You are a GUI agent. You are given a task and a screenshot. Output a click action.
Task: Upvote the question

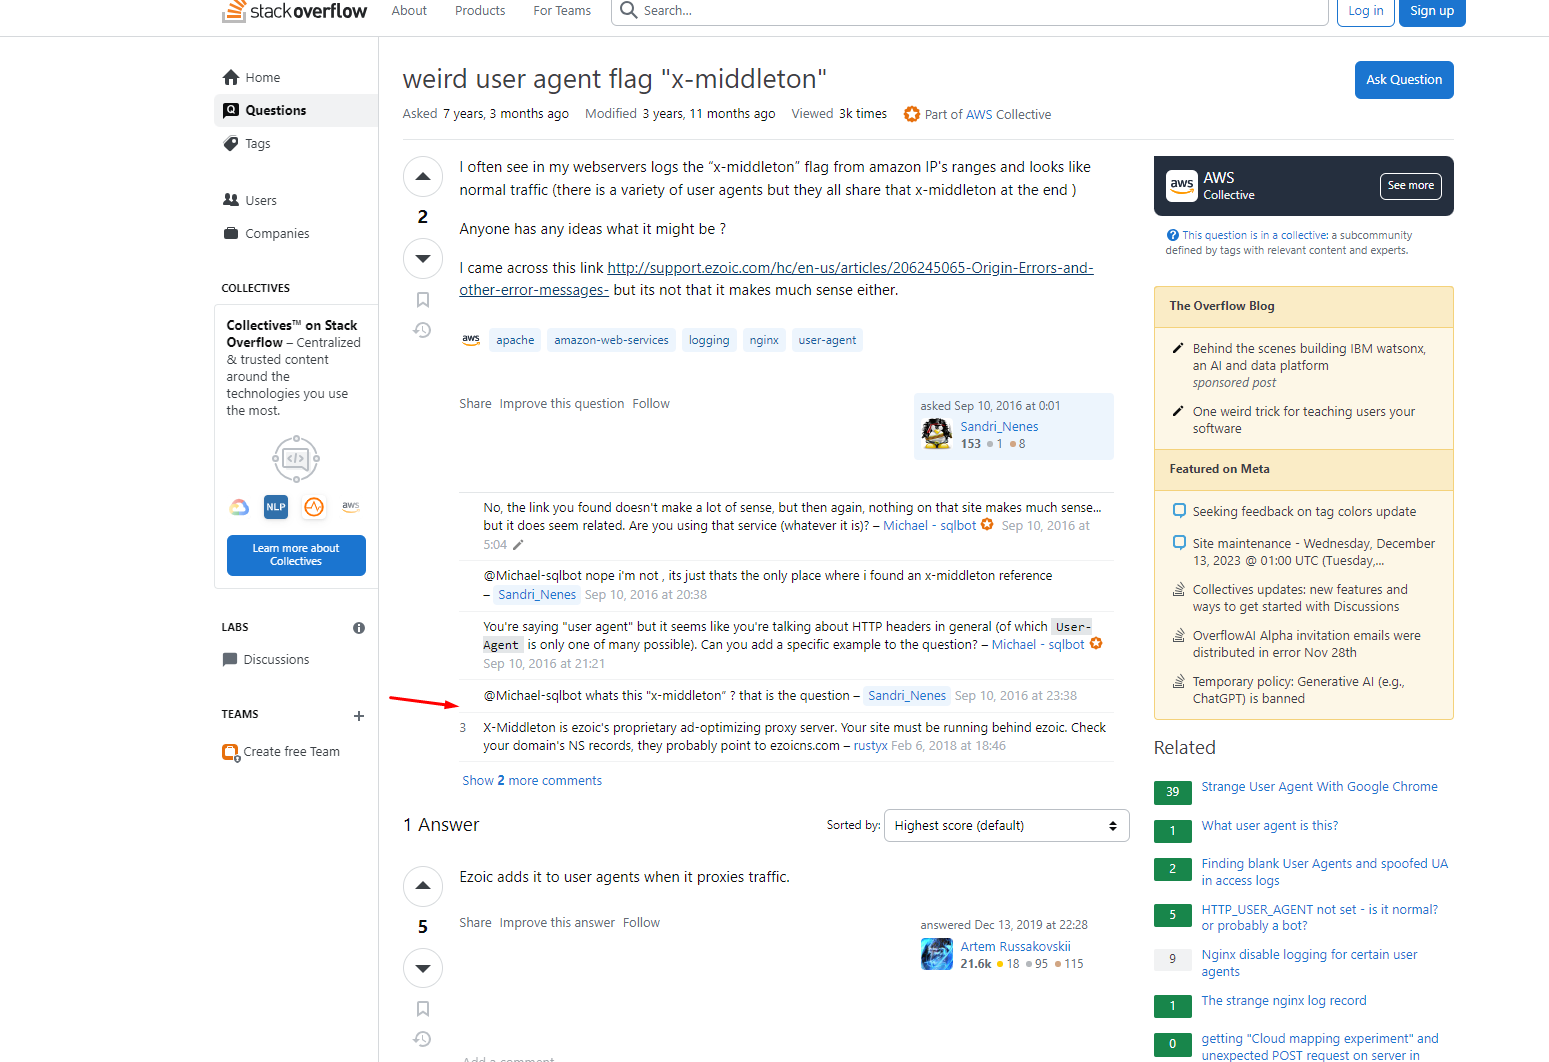[x=423, y=177]
